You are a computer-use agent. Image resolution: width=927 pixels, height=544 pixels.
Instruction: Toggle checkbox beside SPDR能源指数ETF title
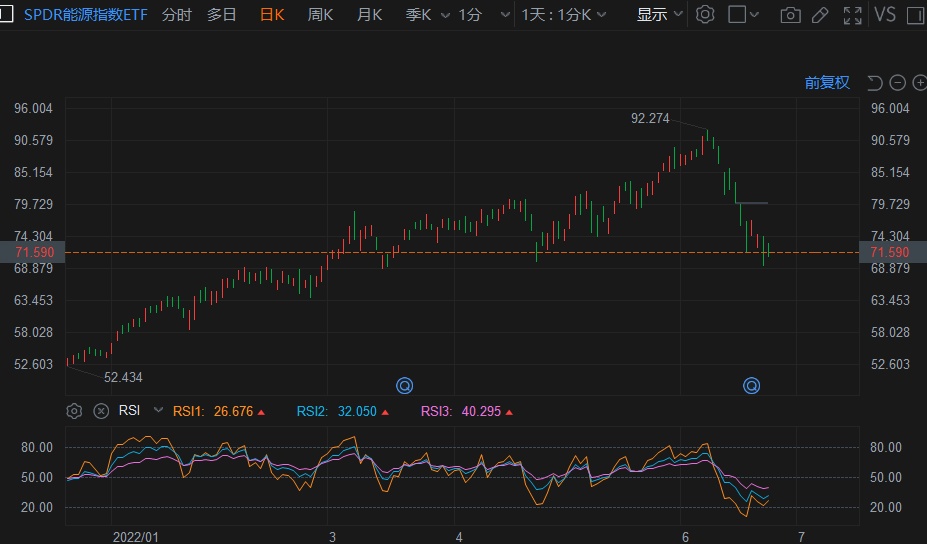(x=7, y=15)
